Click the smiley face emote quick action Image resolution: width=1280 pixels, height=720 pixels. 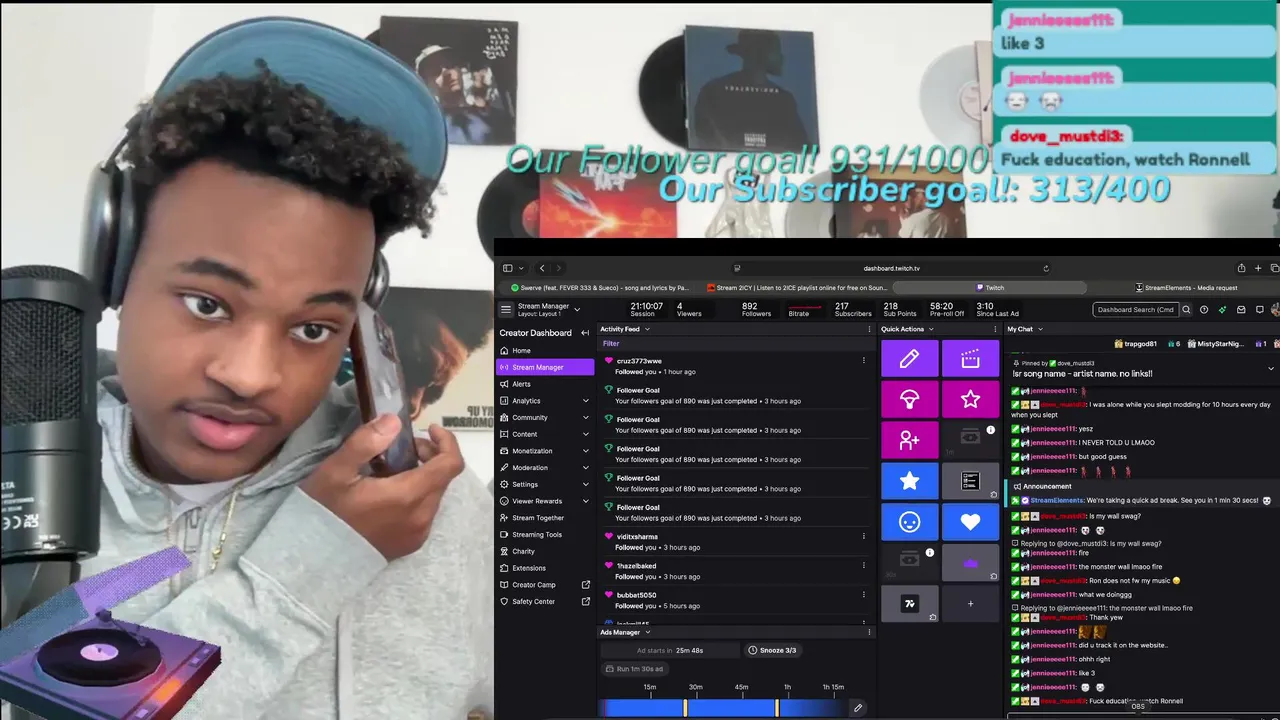tap(909, 522)
